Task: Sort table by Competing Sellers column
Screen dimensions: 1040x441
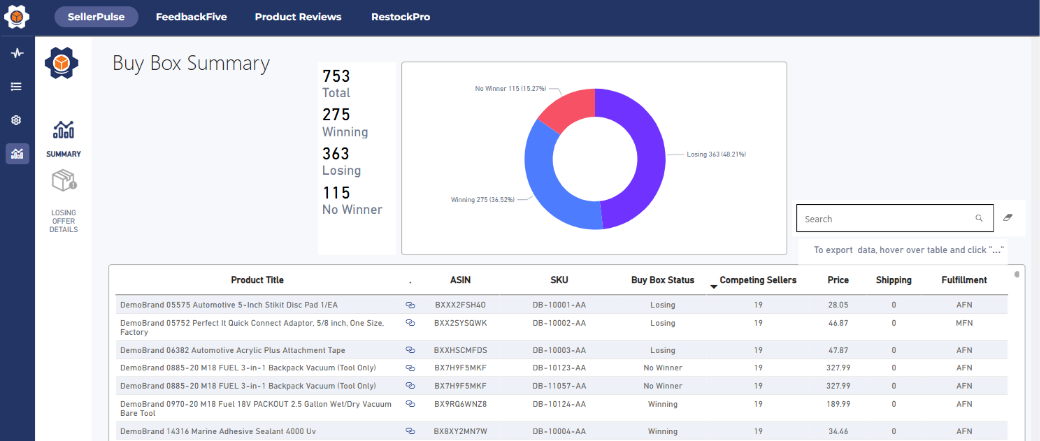Action: tap(758, 280)
